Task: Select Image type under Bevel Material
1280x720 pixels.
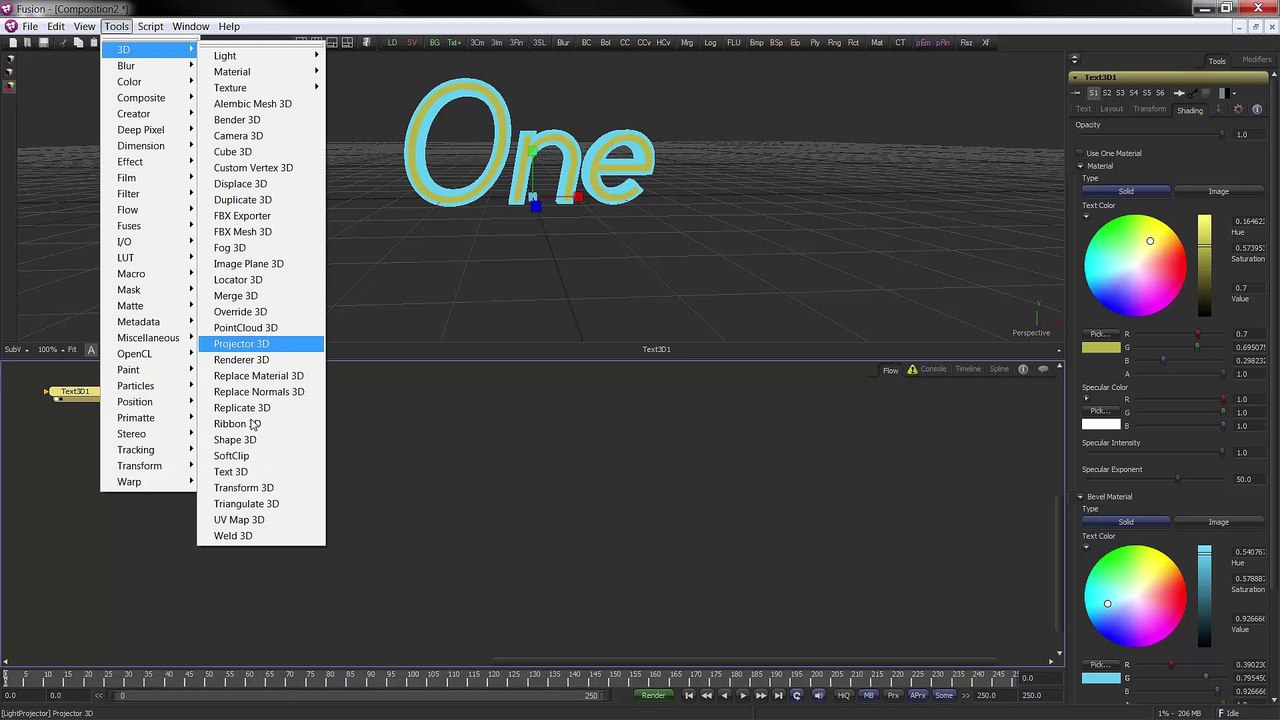Action: point(1218,522)
